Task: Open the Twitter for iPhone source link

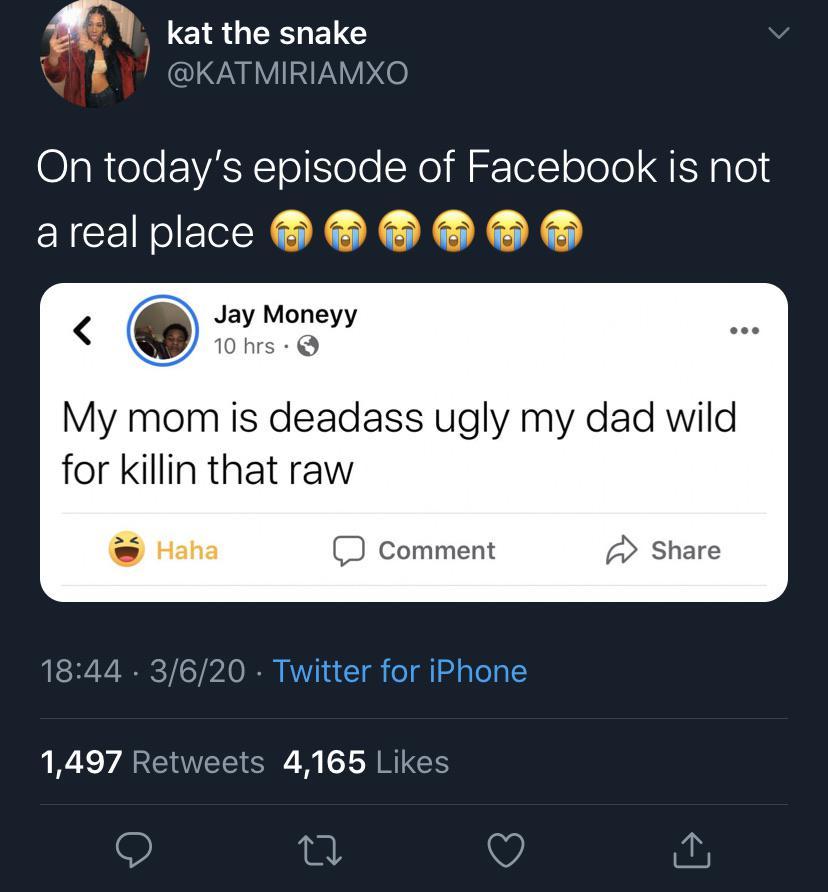Action: pos(399,671)
